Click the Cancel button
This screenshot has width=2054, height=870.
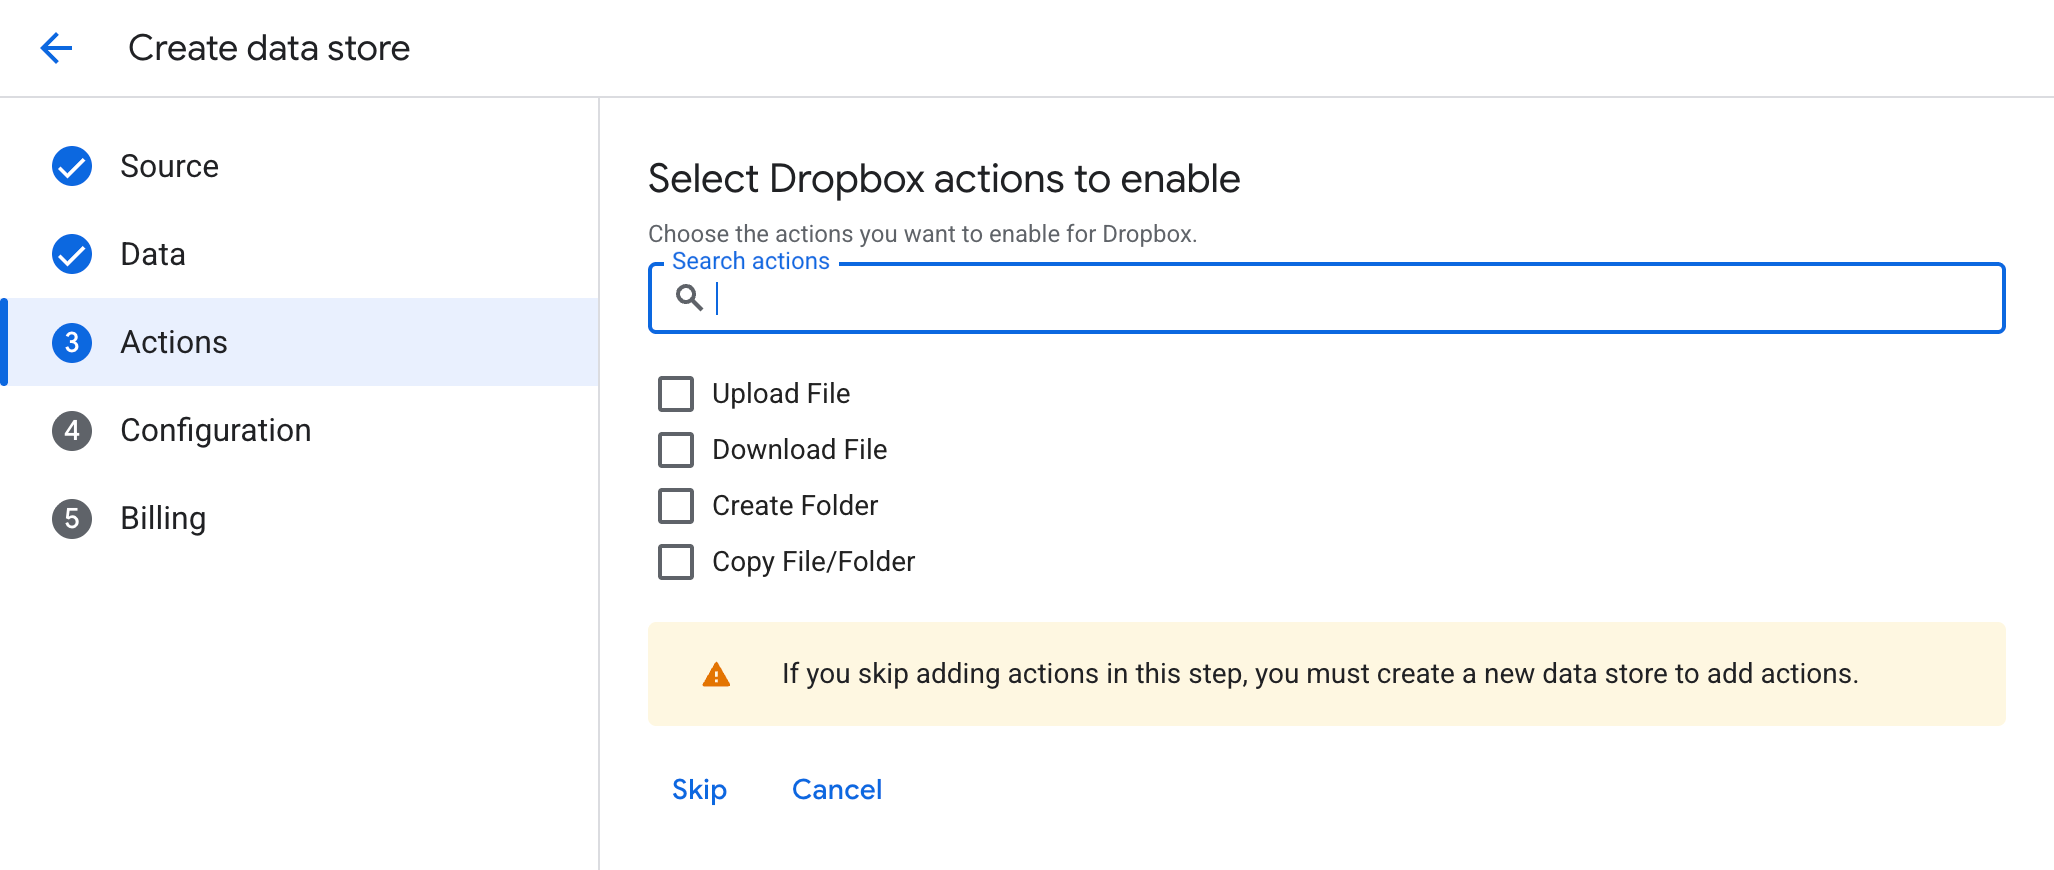pyautogui.click(x=837, y=790)
